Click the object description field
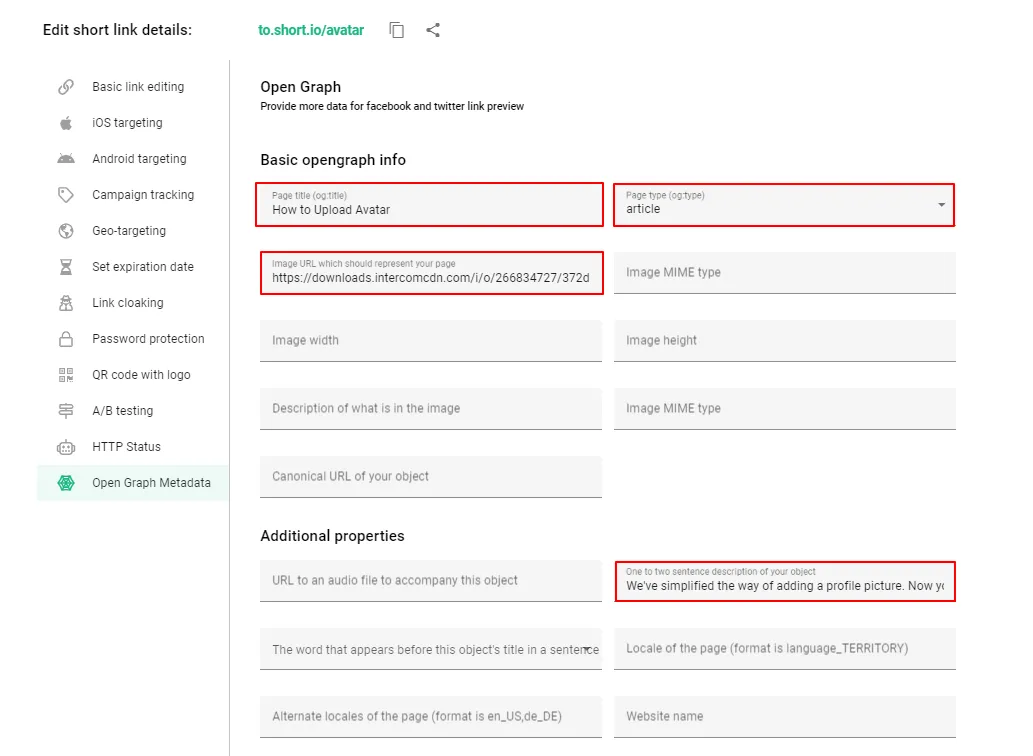This screenshot has width=1033, height=756. [785, 581]
